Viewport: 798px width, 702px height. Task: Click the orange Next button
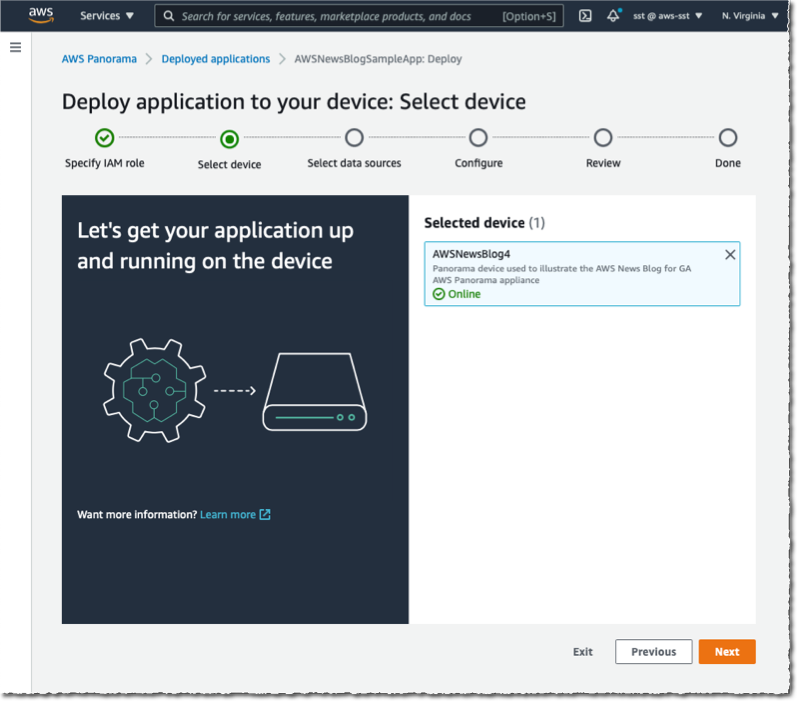coord(727,652)
